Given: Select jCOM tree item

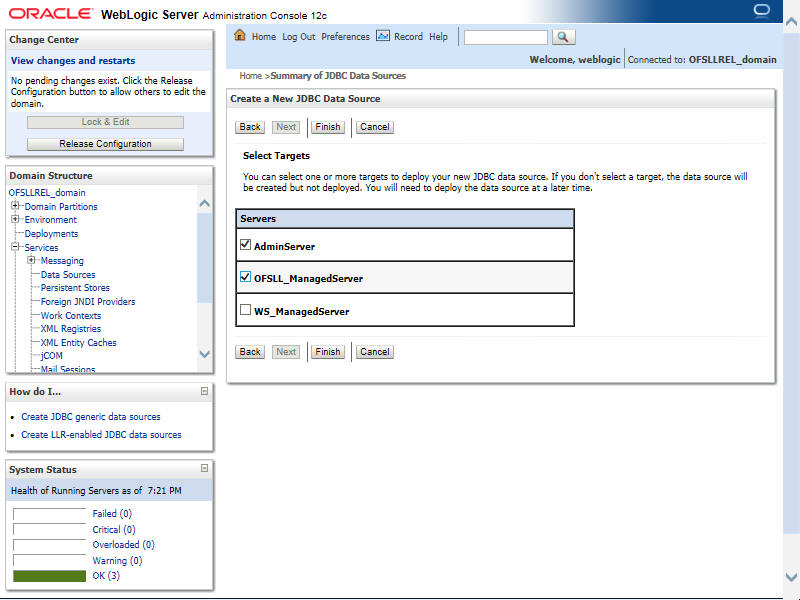Looking at the screenshot, I should point(52,356).
